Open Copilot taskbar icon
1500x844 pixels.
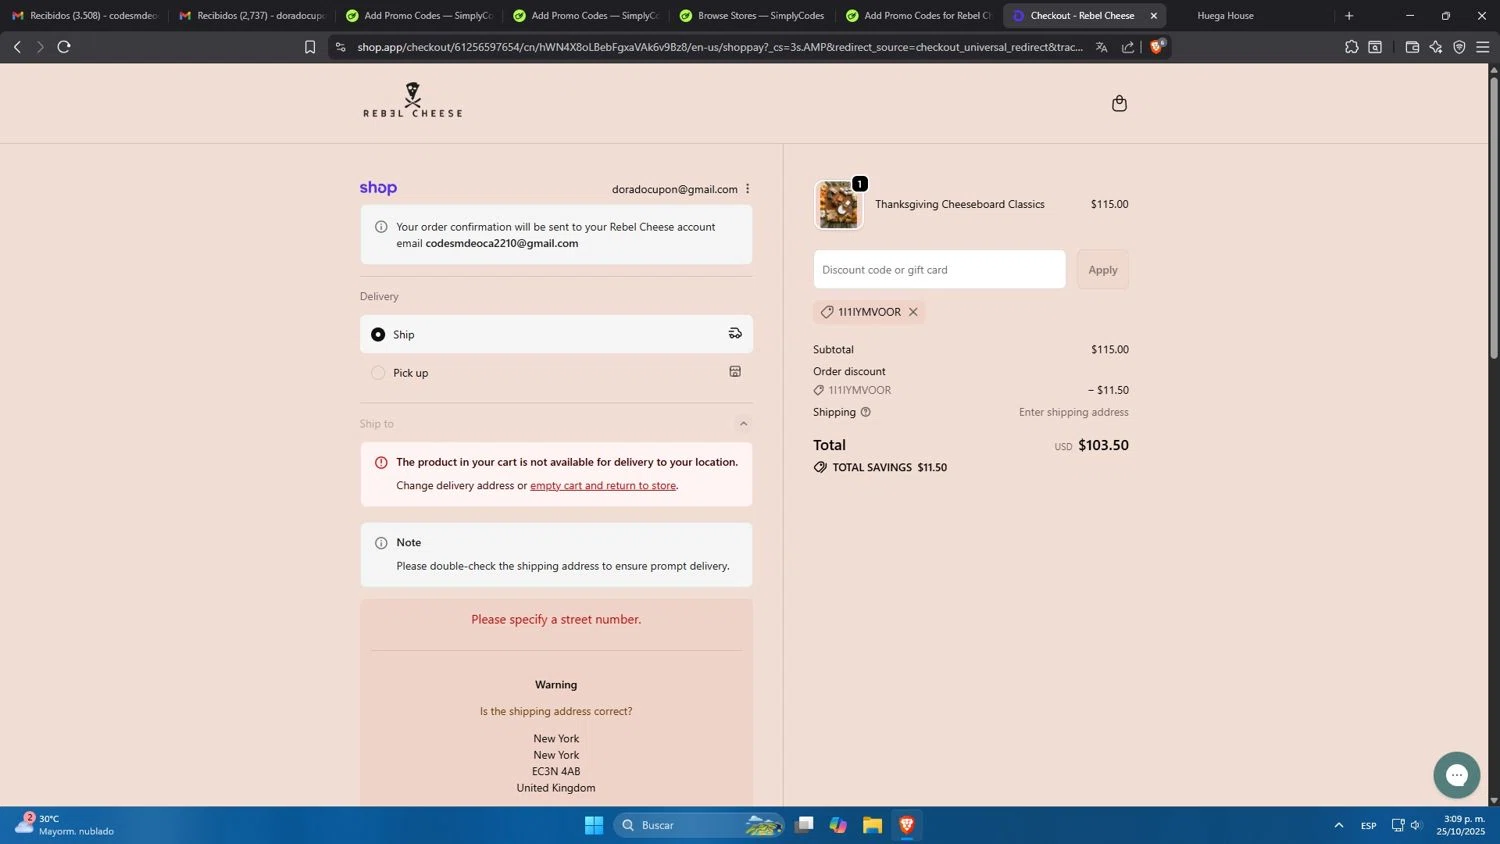(838, 825)
